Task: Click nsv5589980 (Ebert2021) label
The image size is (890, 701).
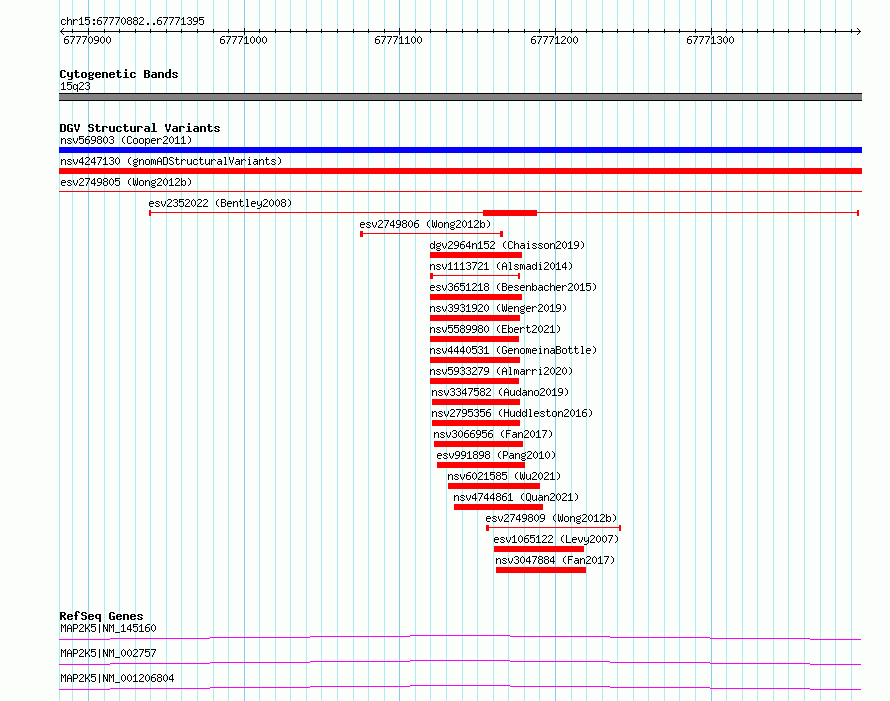Action: 495,329
